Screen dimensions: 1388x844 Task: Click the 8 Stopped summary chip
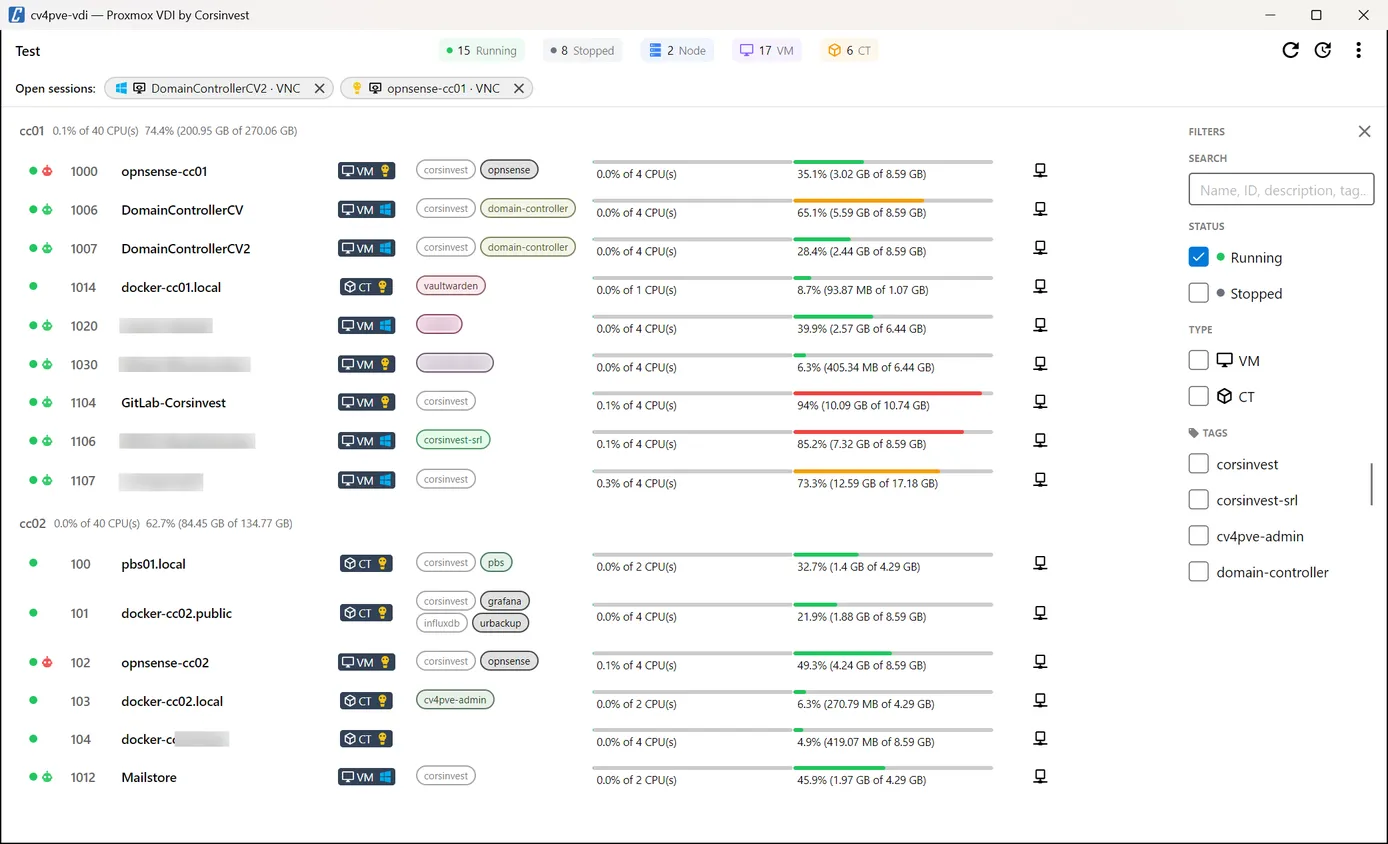point(583,50)
